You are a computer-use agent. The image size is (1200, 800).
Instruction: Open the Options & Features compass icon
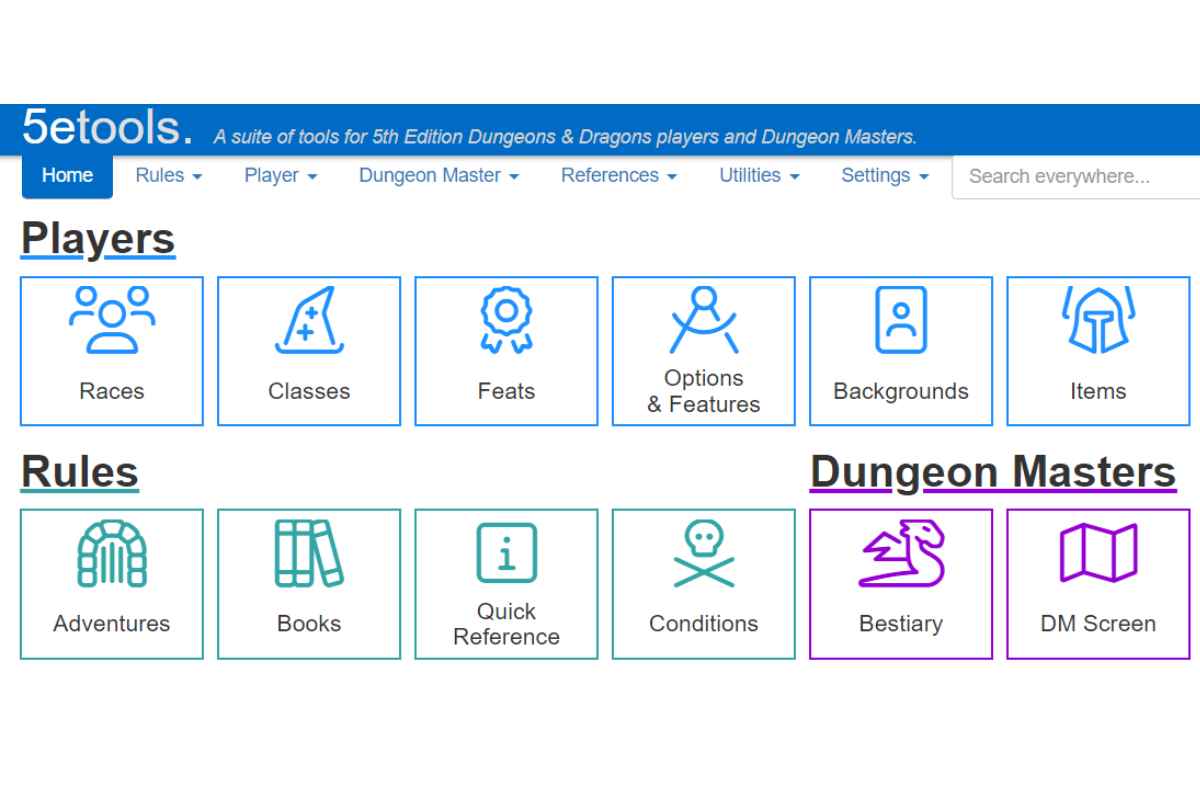tap(704, 320)
